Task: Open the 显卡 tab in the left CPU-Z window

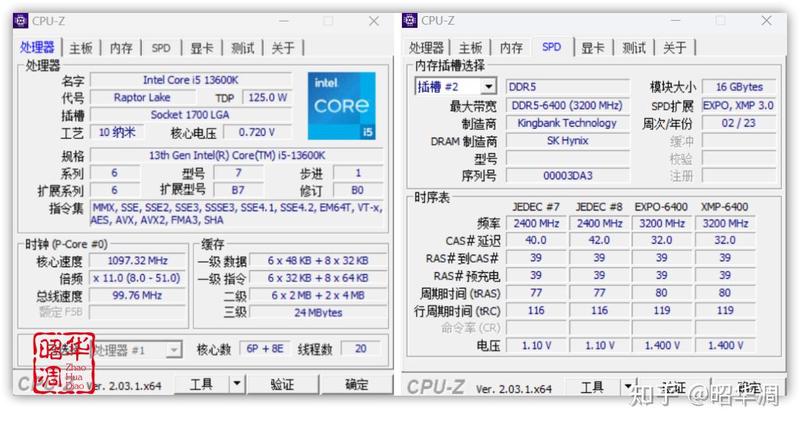Action: pyautogui.click(x=202, y=48)
